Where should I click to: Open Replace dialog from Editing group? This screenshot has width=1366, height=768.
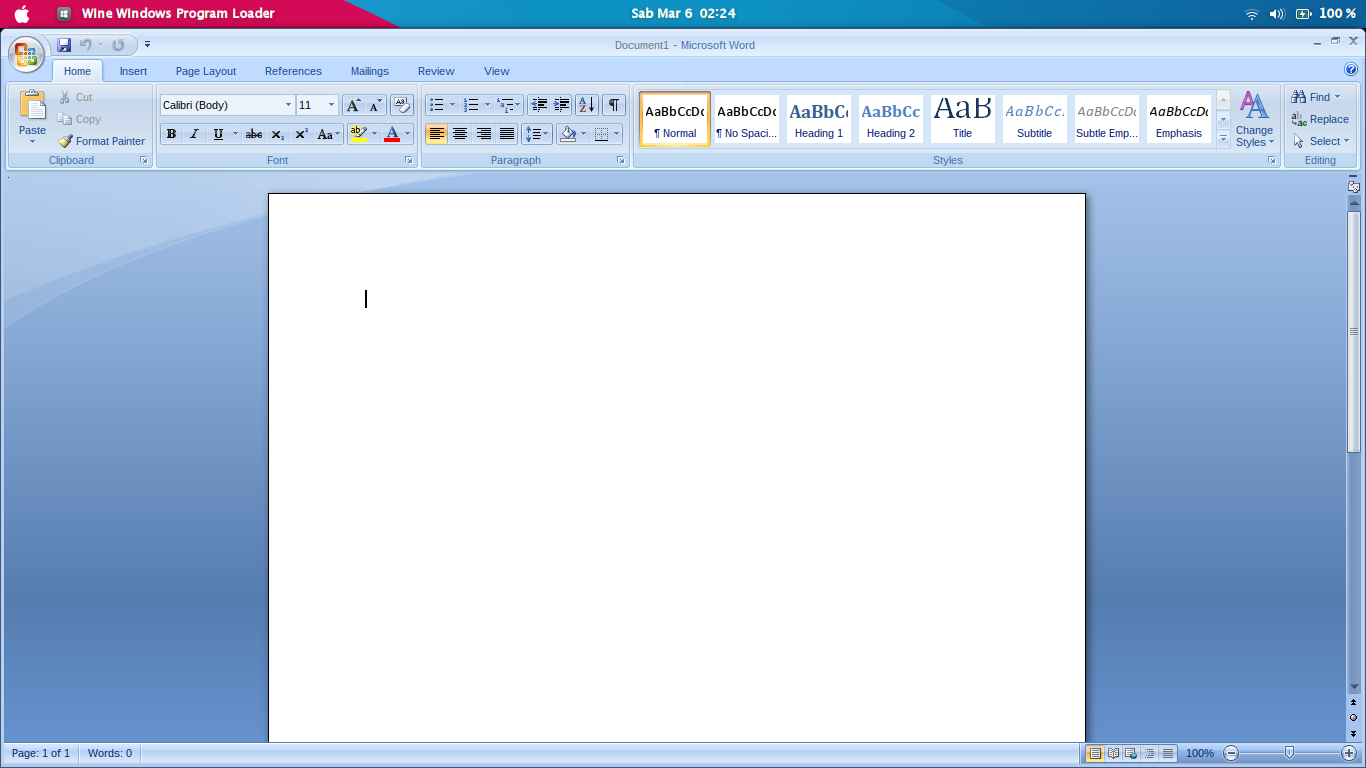point(1320,119)
